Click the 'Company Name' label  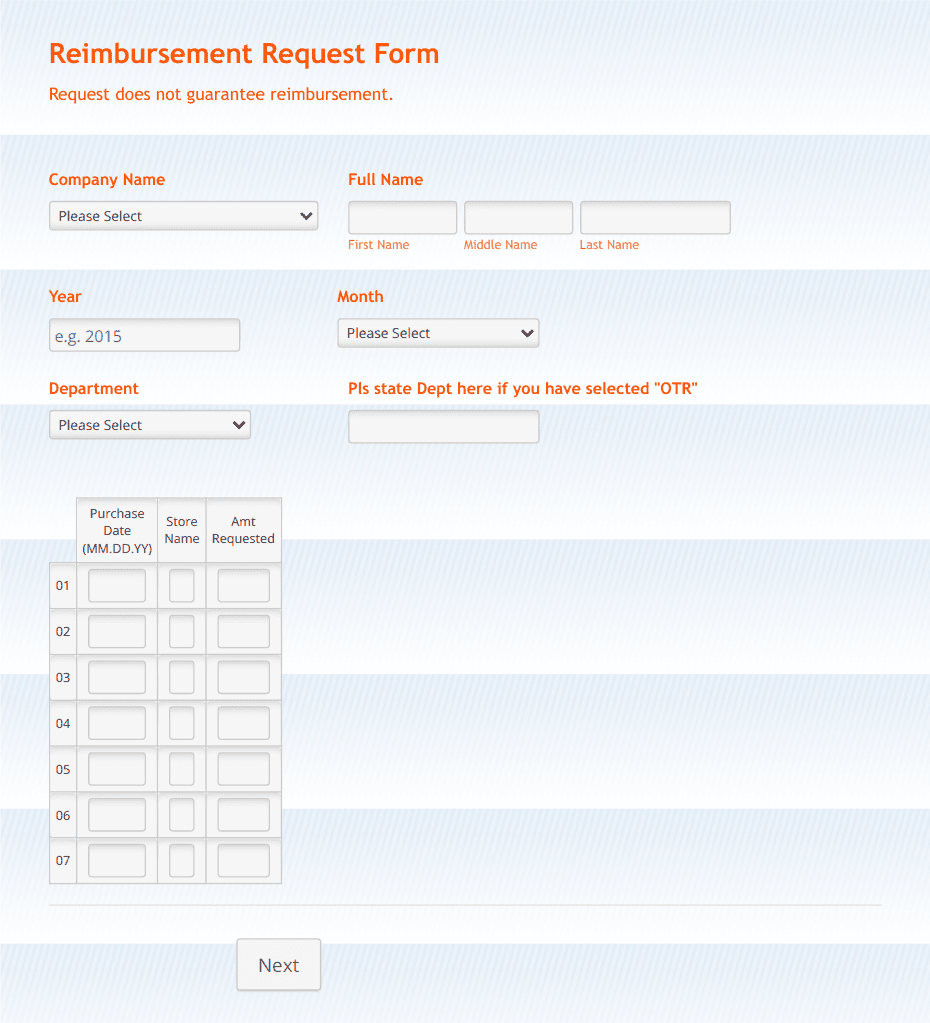107,179
